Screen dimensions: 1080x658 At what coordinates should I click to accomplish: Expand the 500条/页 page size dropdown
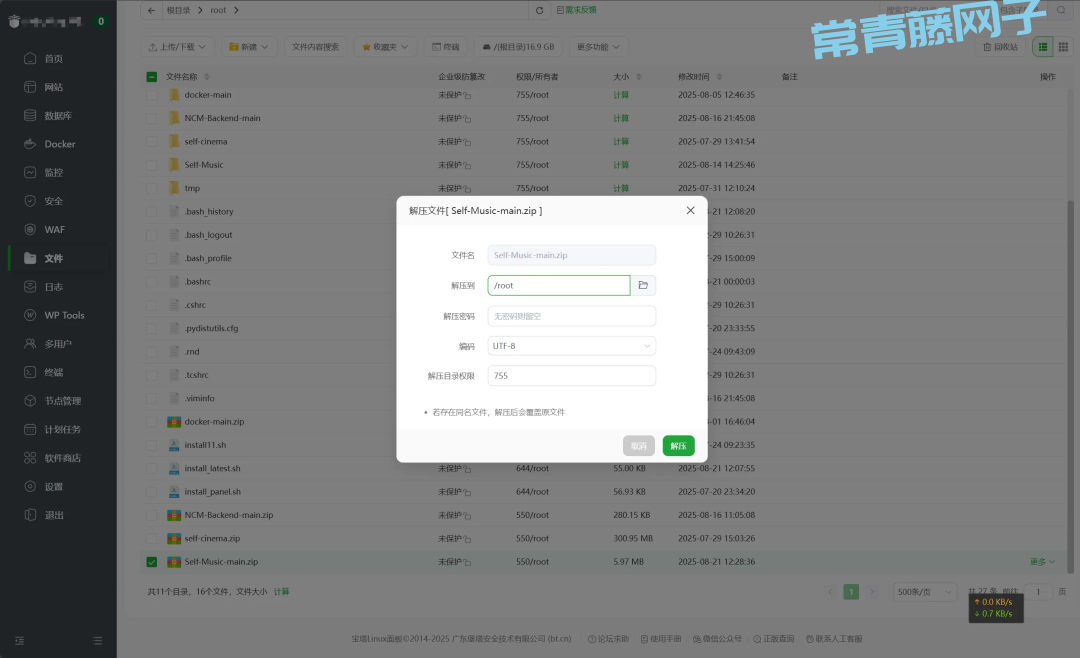pos(925,592)
